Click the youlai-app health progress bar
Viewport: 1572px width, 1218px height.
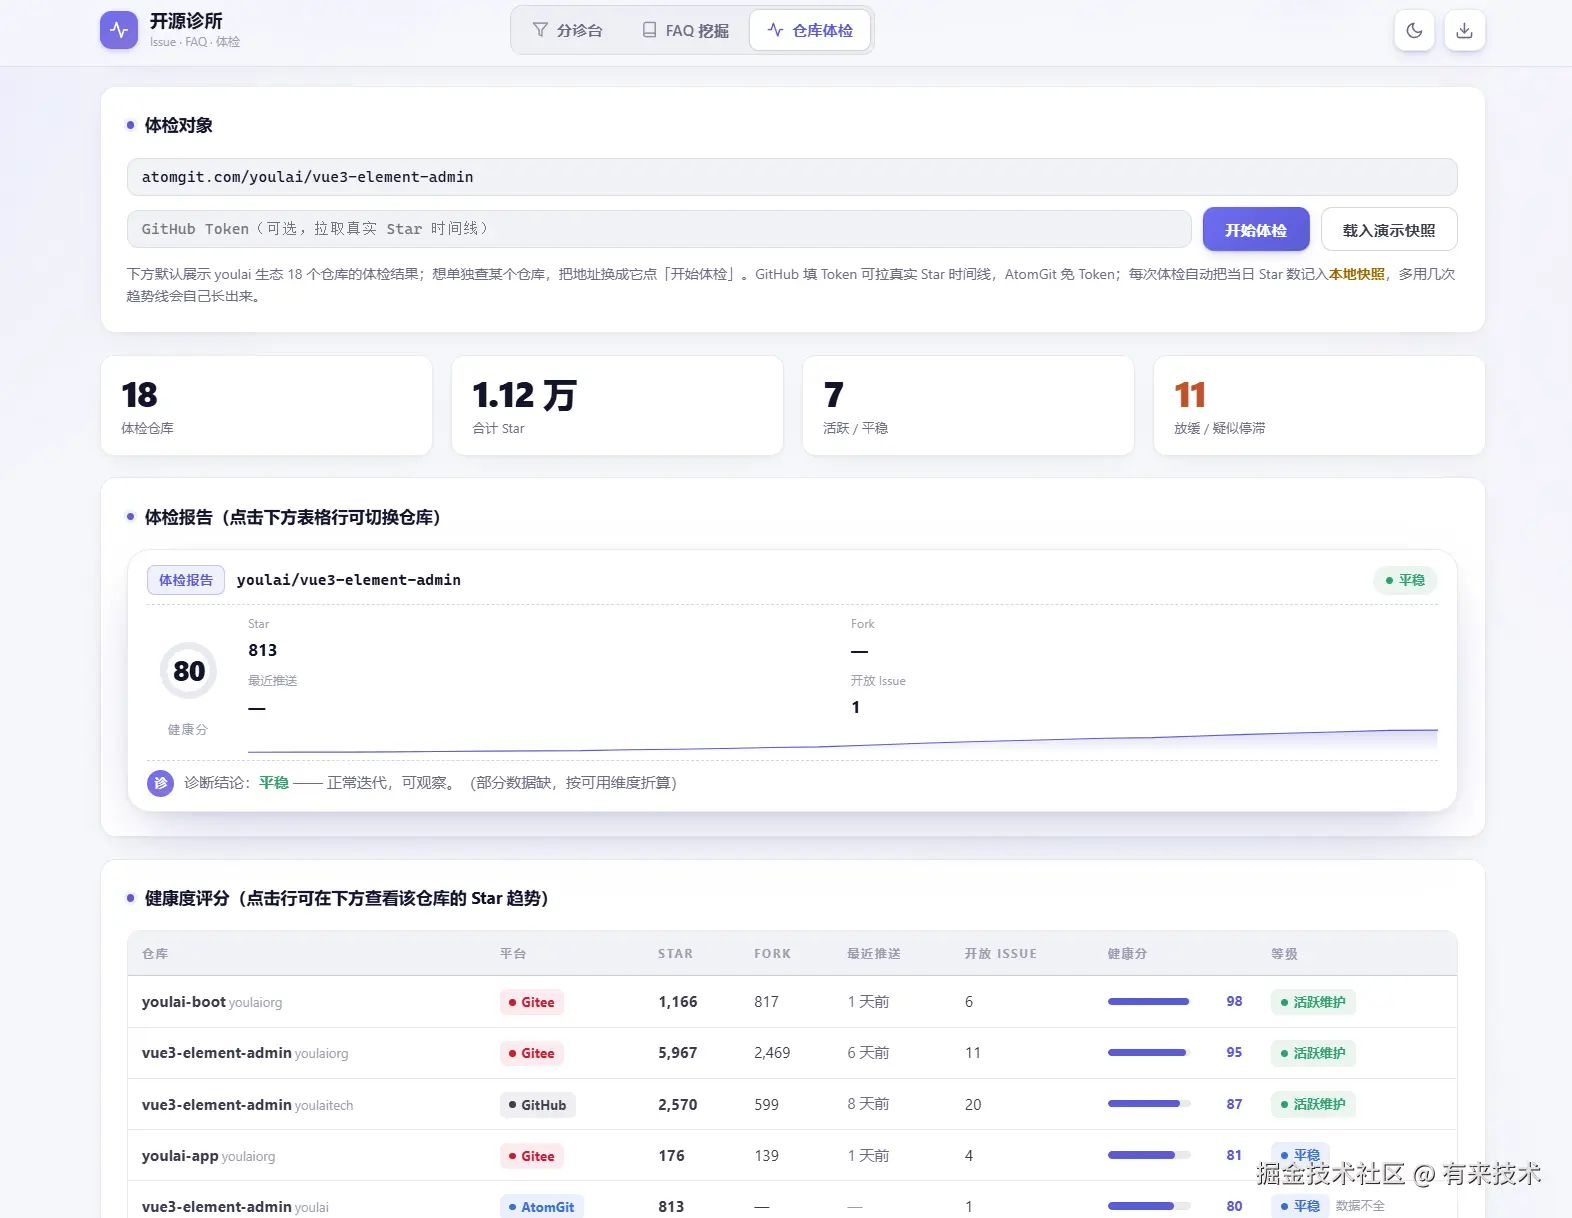[x=1149, y=1155]
